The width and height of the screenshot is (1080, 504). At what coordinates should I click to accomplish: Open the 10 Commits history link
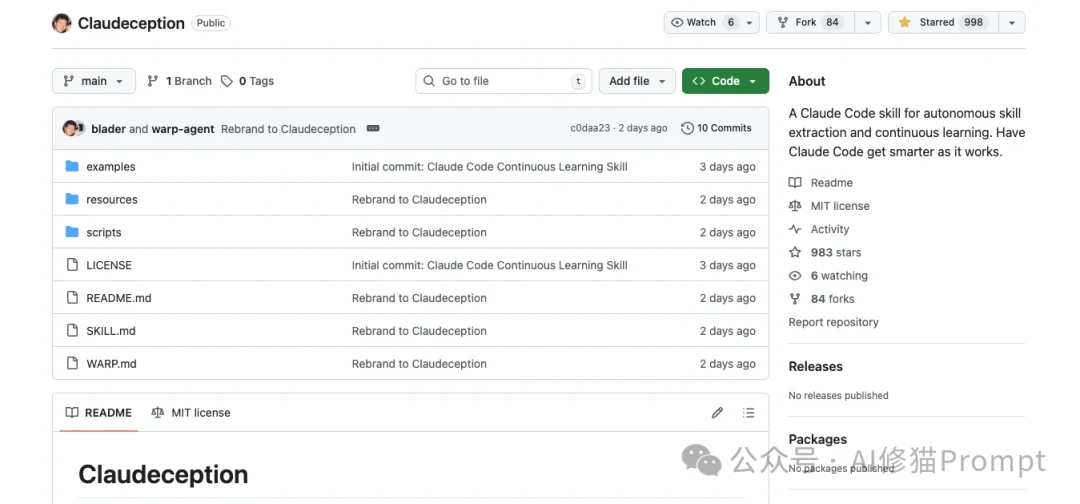716,128
